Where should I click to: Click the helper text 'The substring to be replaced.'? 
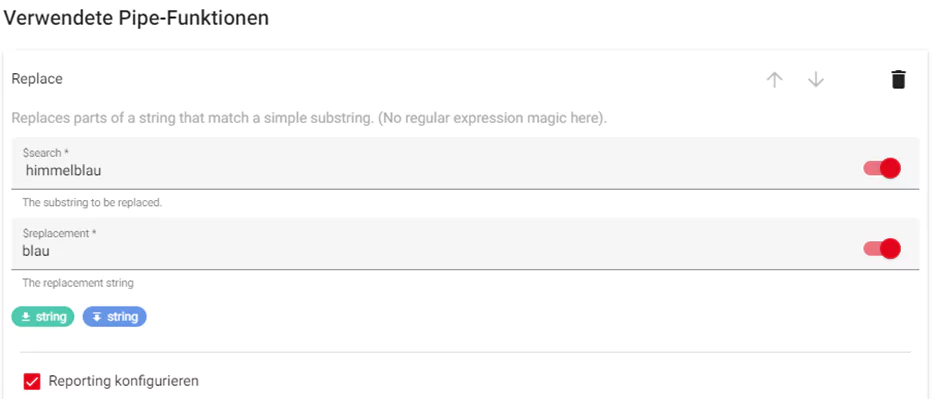[92, 203]
